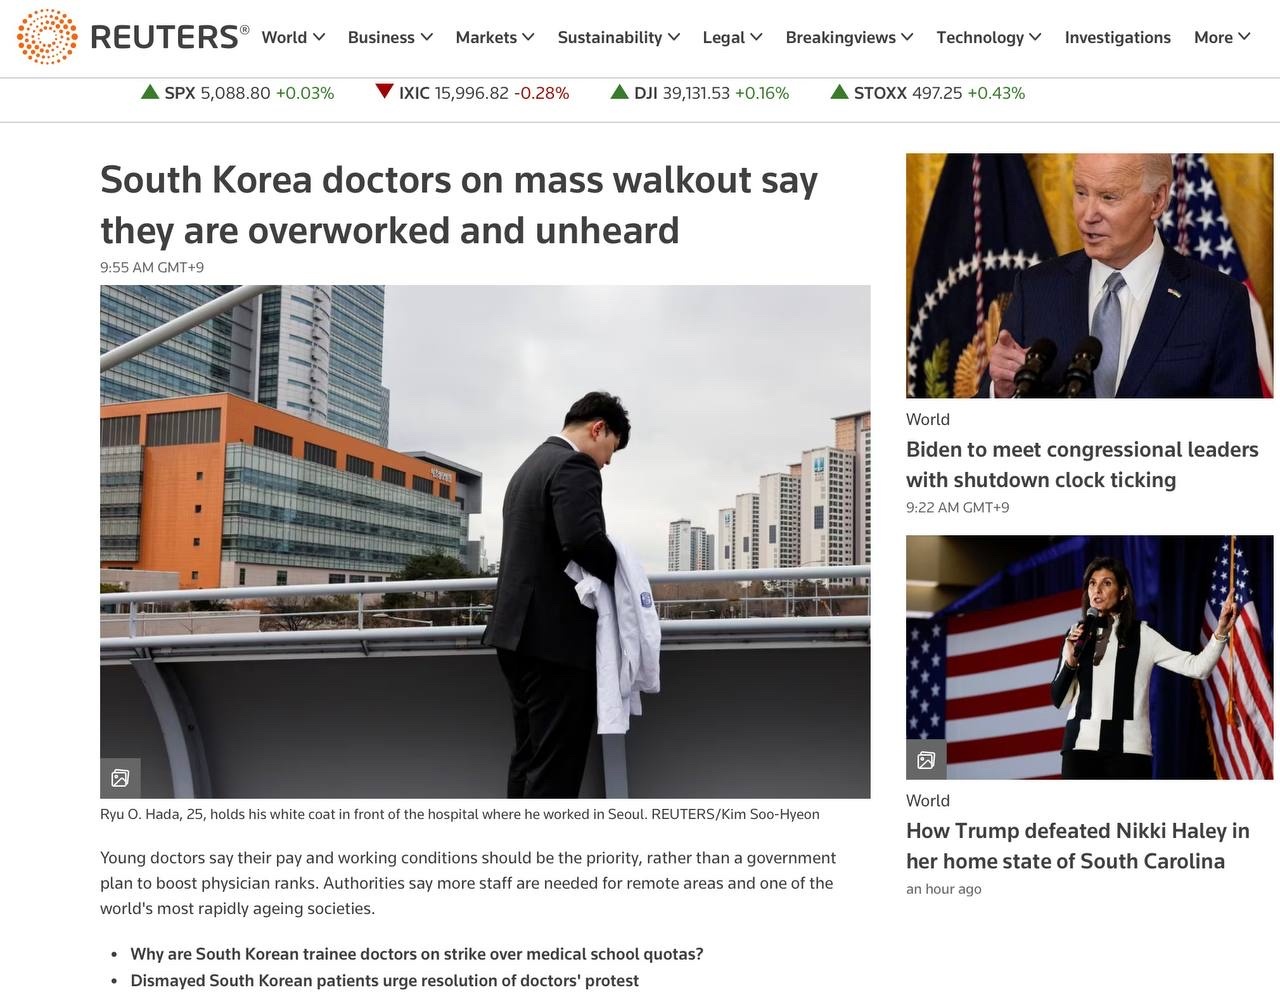
Task: Click the DJI green up-triangle indicator
Action: [620, 92]
